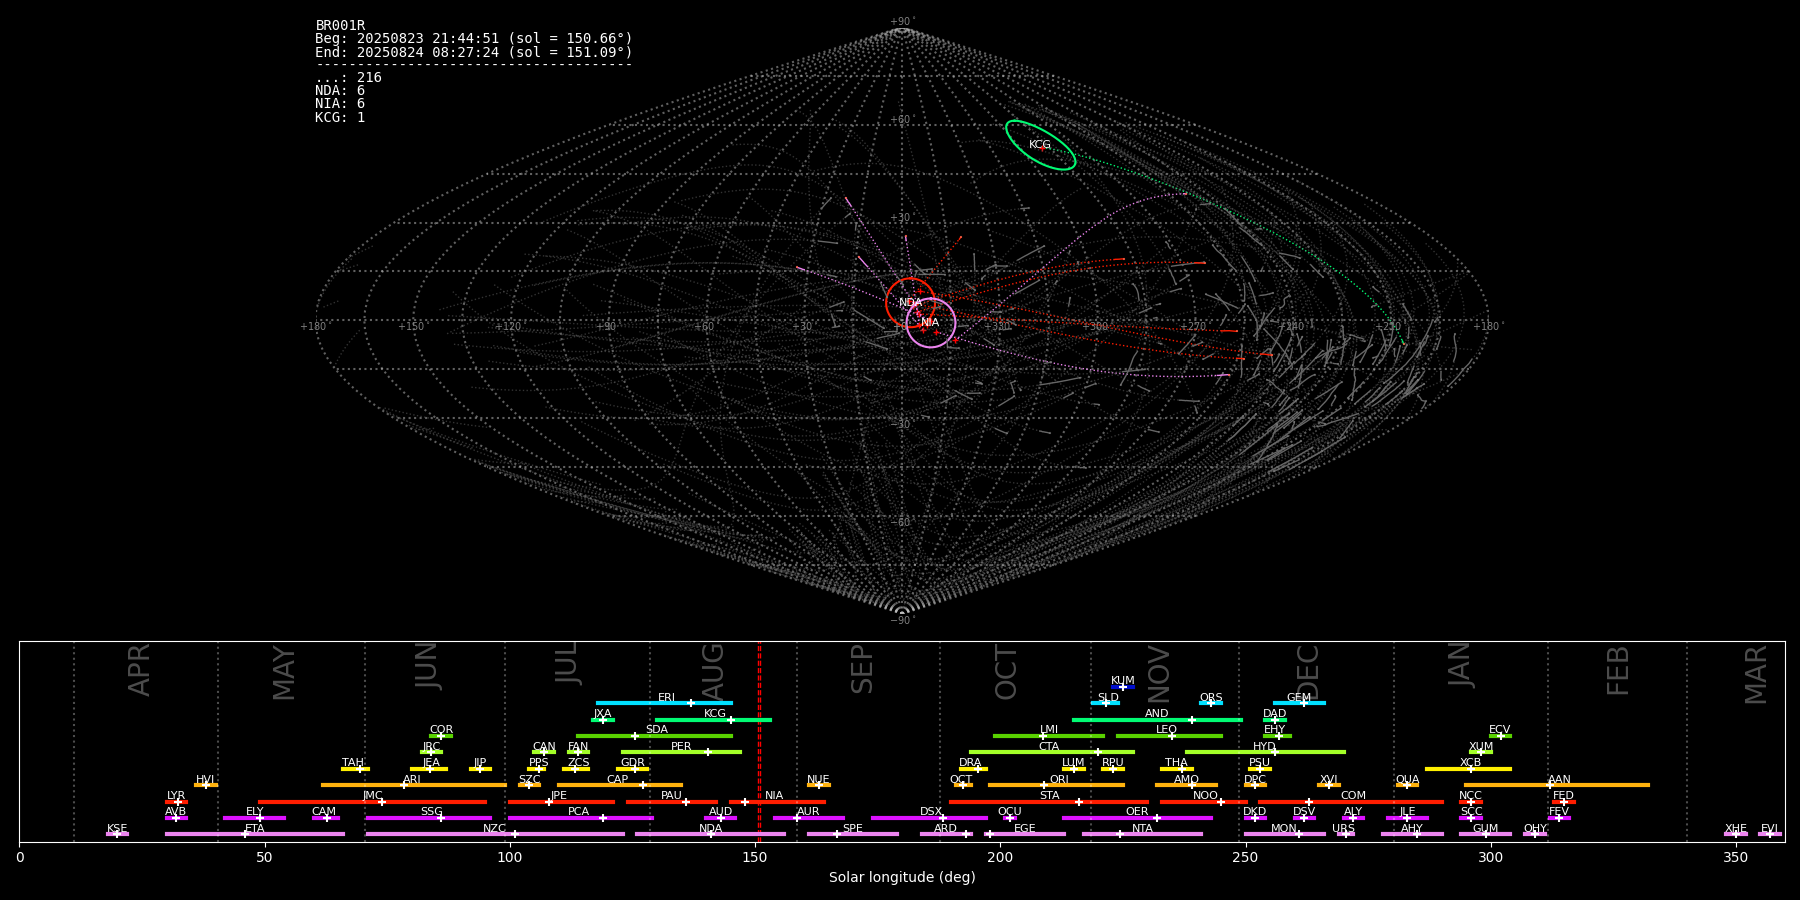
Task: Click the CAP shower label
Action: pos(618,780)
